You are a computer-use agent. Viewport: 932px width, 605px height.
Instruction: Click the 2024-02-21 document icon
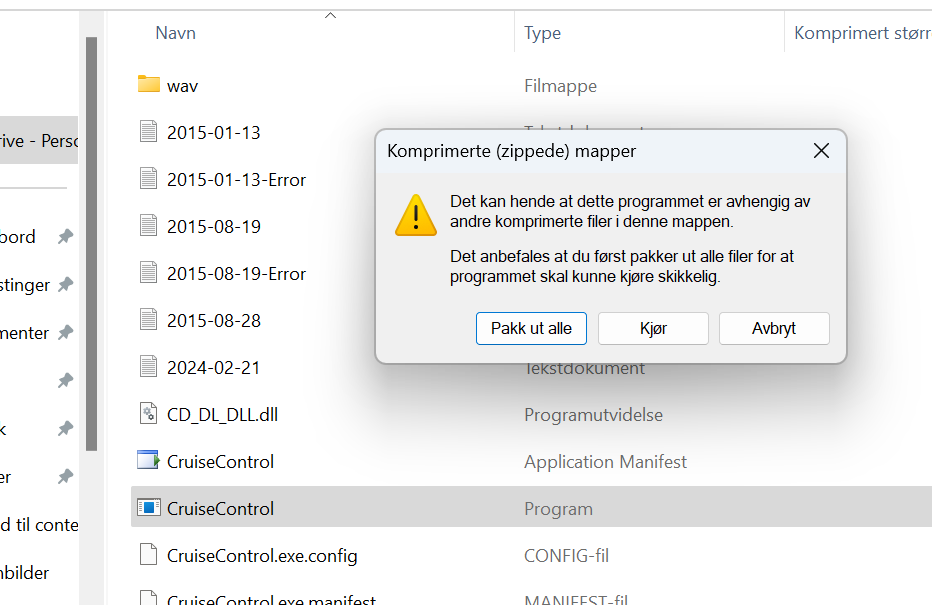pyautogui.click(x=149, y=367)
